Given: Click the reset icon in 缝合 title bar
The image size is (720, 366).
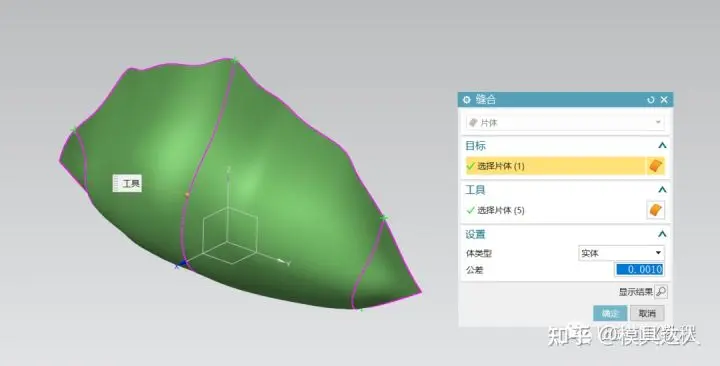Looking at the screenshot, I should click(x=650, y=100).
